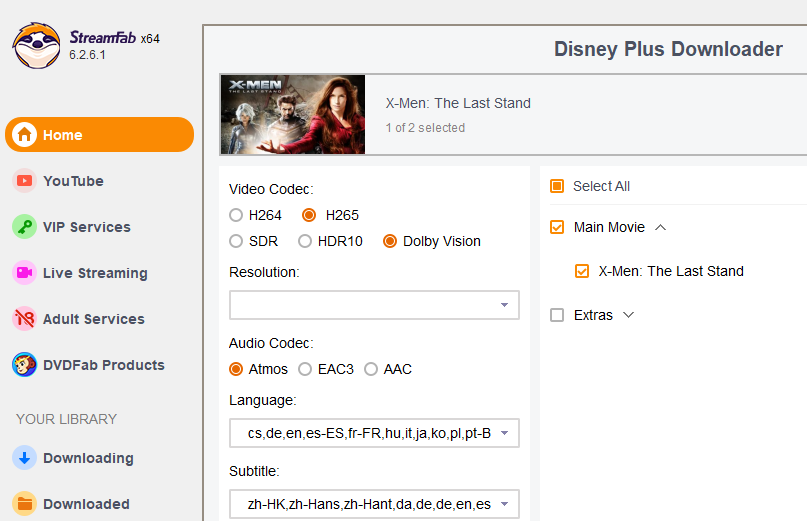Open the Resolution dropdown
Viewport: 807px width, 521px height.
coord(374,305)
